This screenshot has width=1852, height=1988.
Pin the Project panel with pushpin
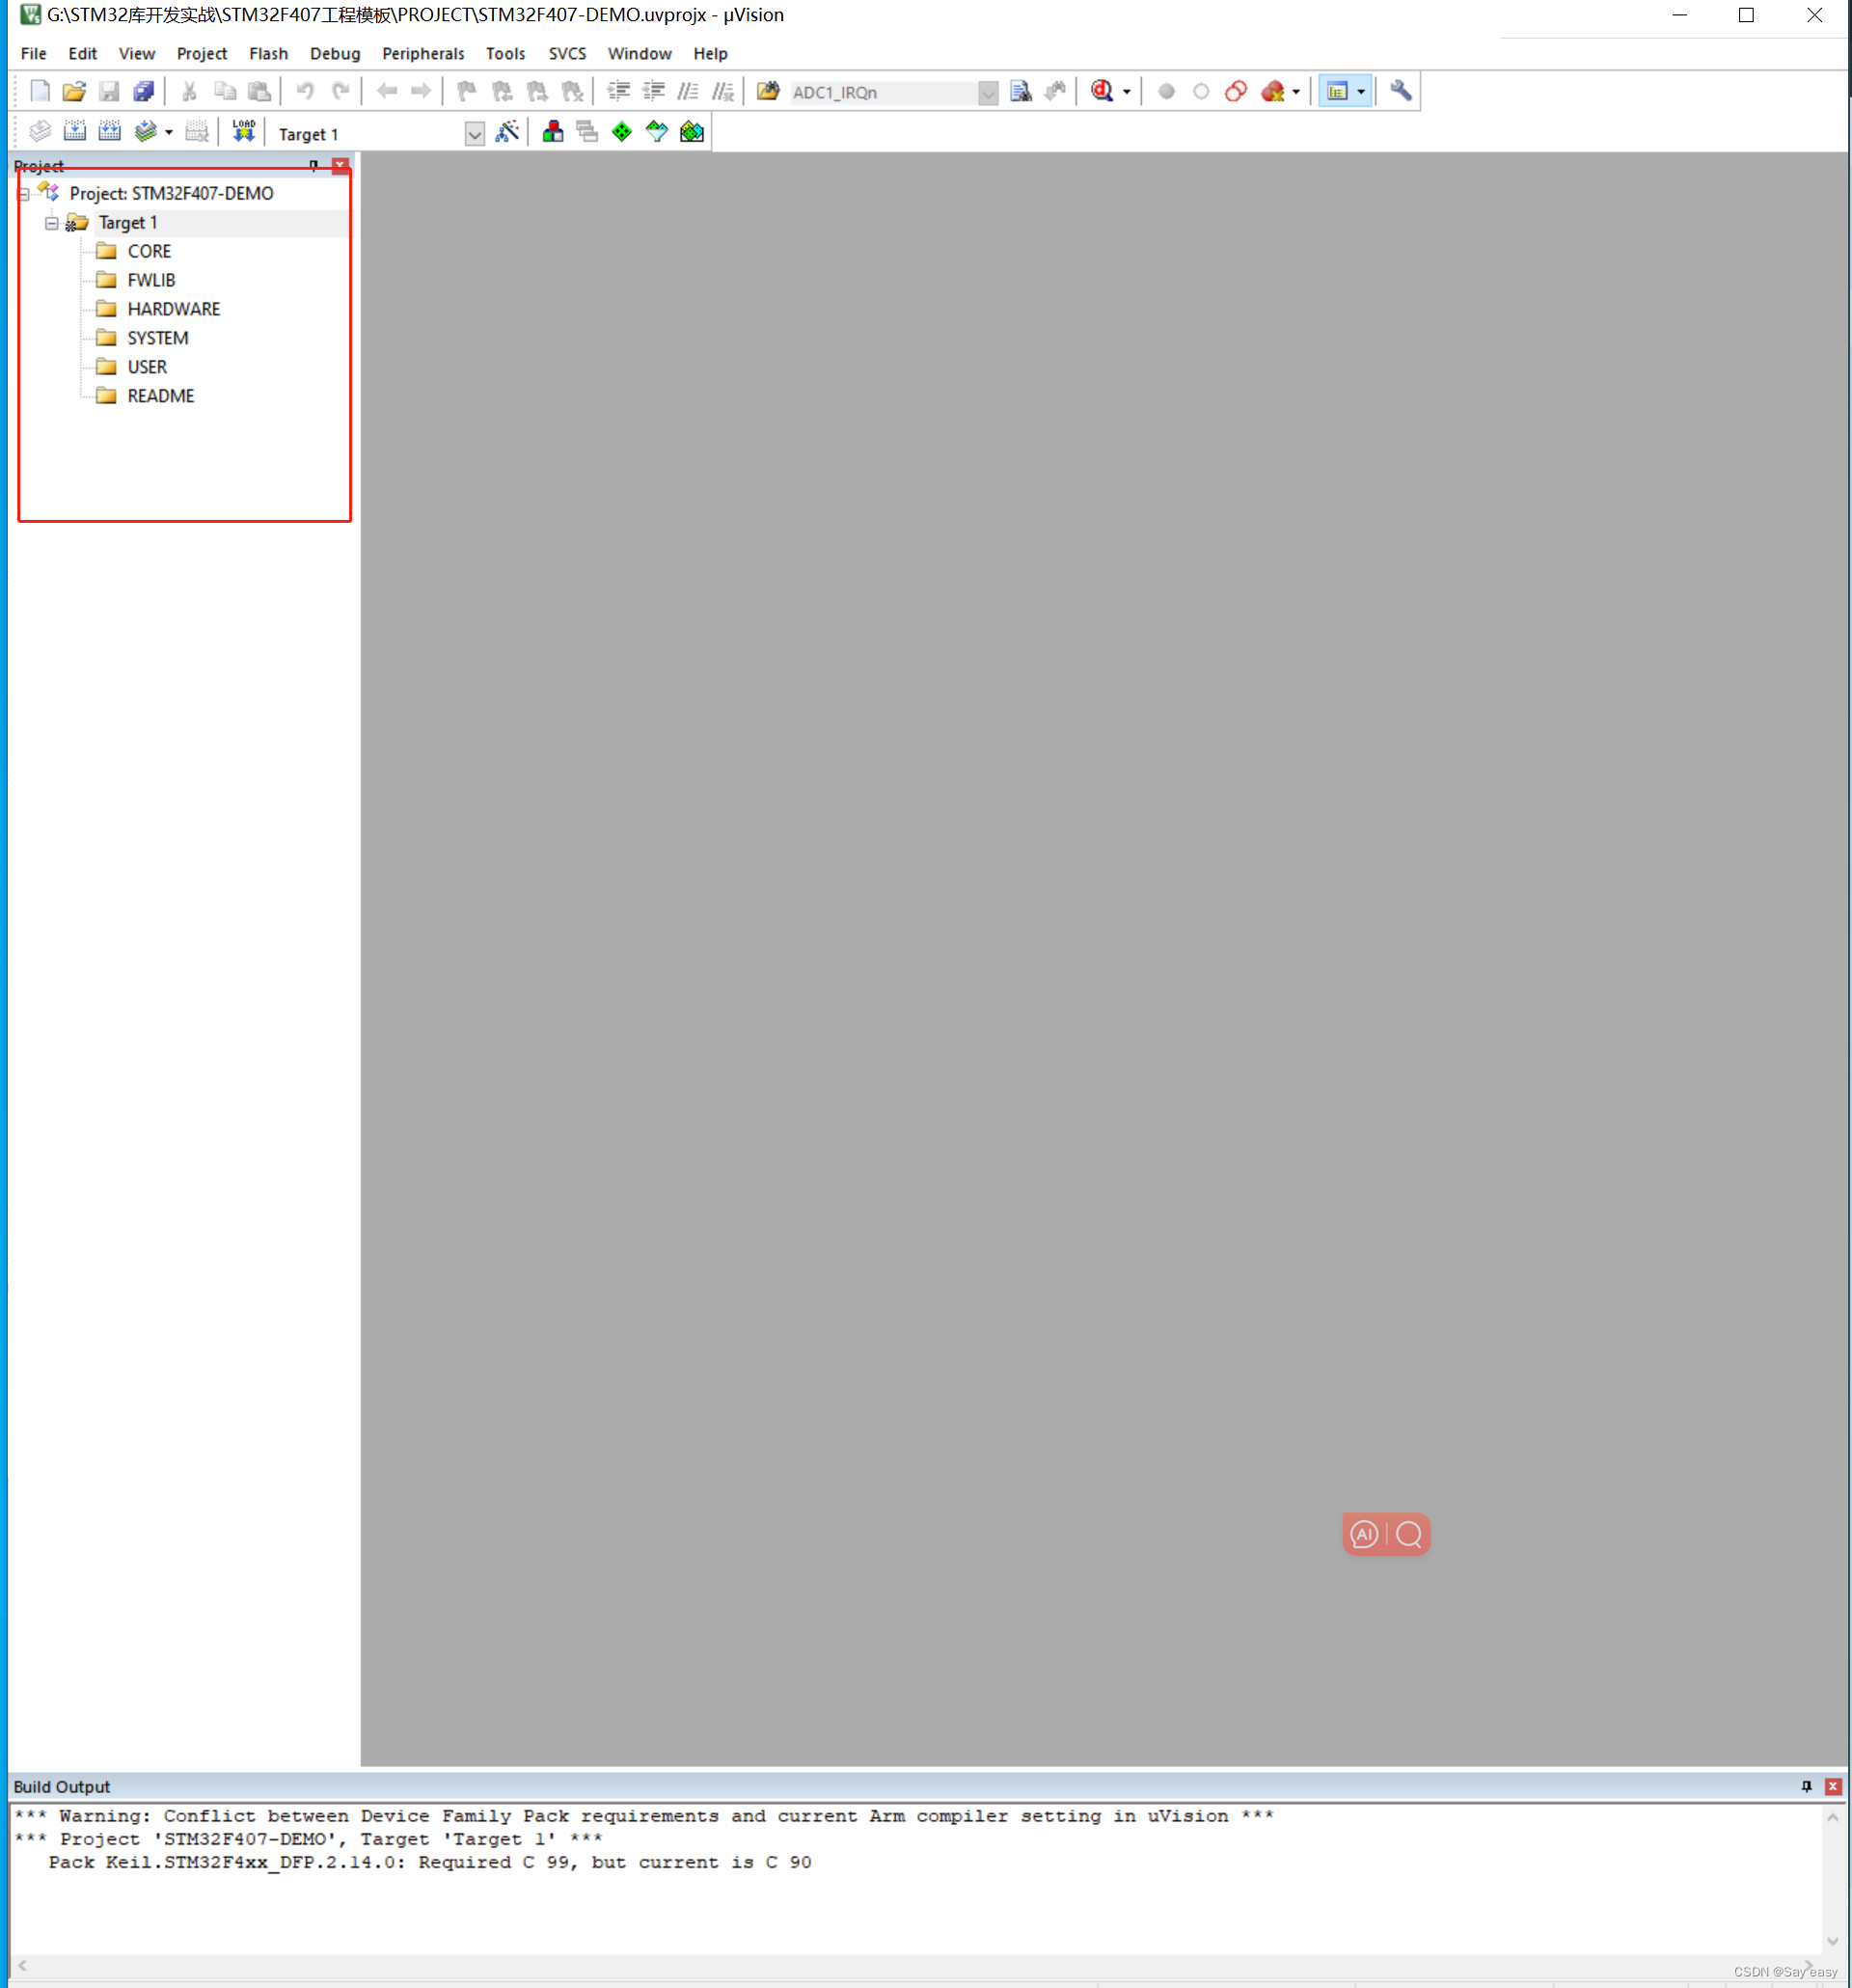coord(314,166)
